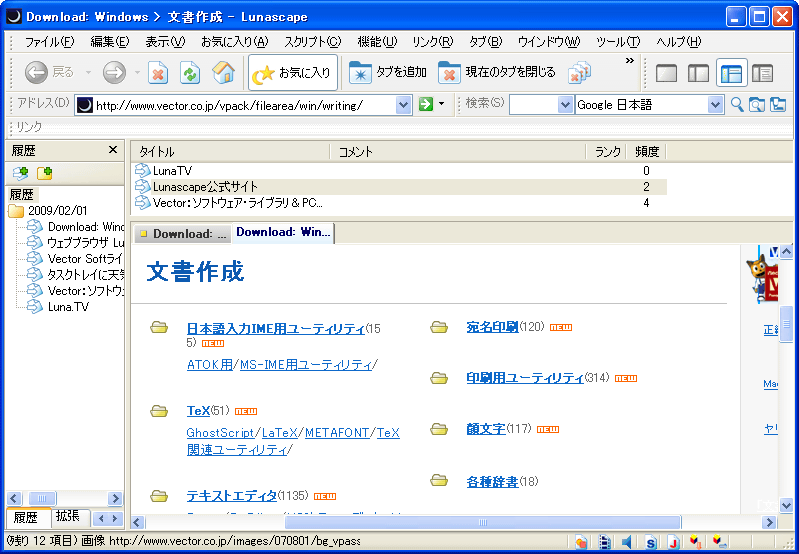Open the 宛名印刷 link
The width and height of the screenshot is (799, 554).
[492, 327]
